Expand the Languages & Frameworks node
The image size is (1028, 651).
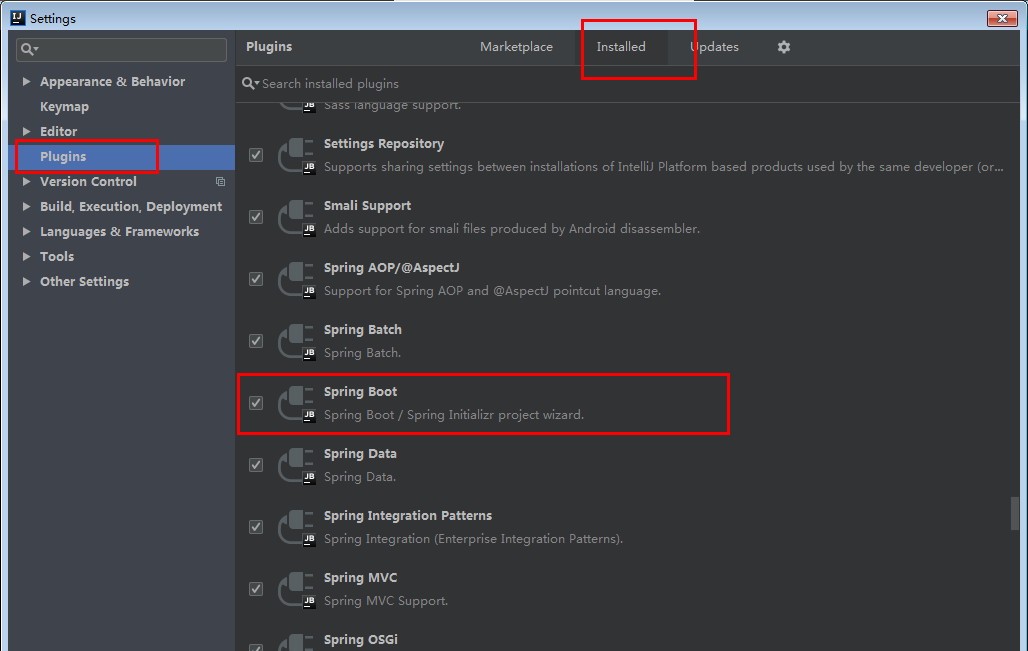click(26, 231)
